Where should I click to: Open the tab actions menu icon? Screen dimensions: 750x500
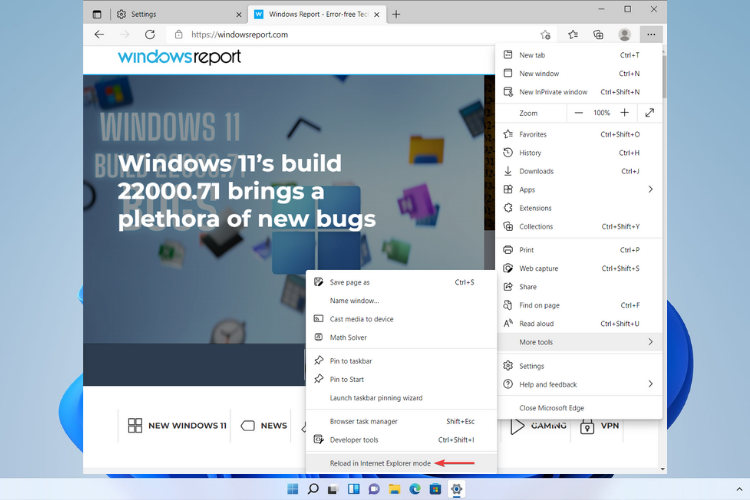97,14
